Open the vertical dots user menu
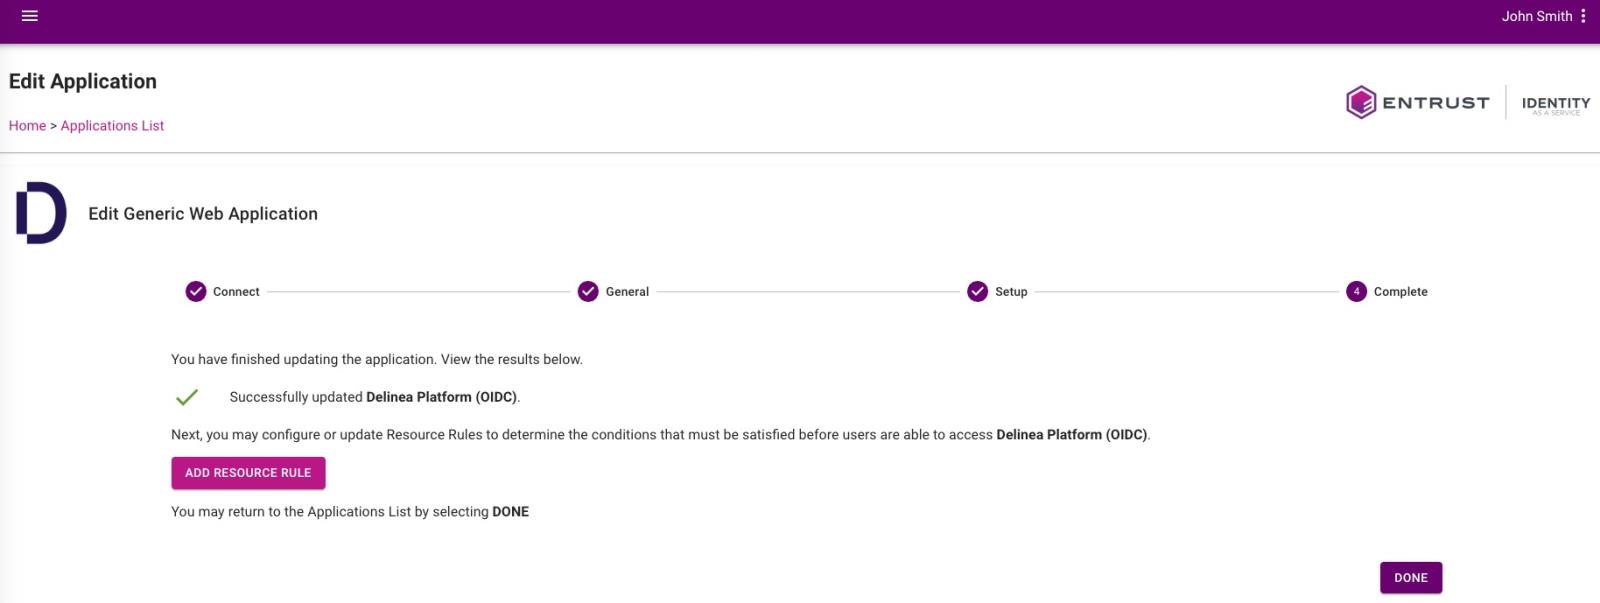 pos(1583,16)
